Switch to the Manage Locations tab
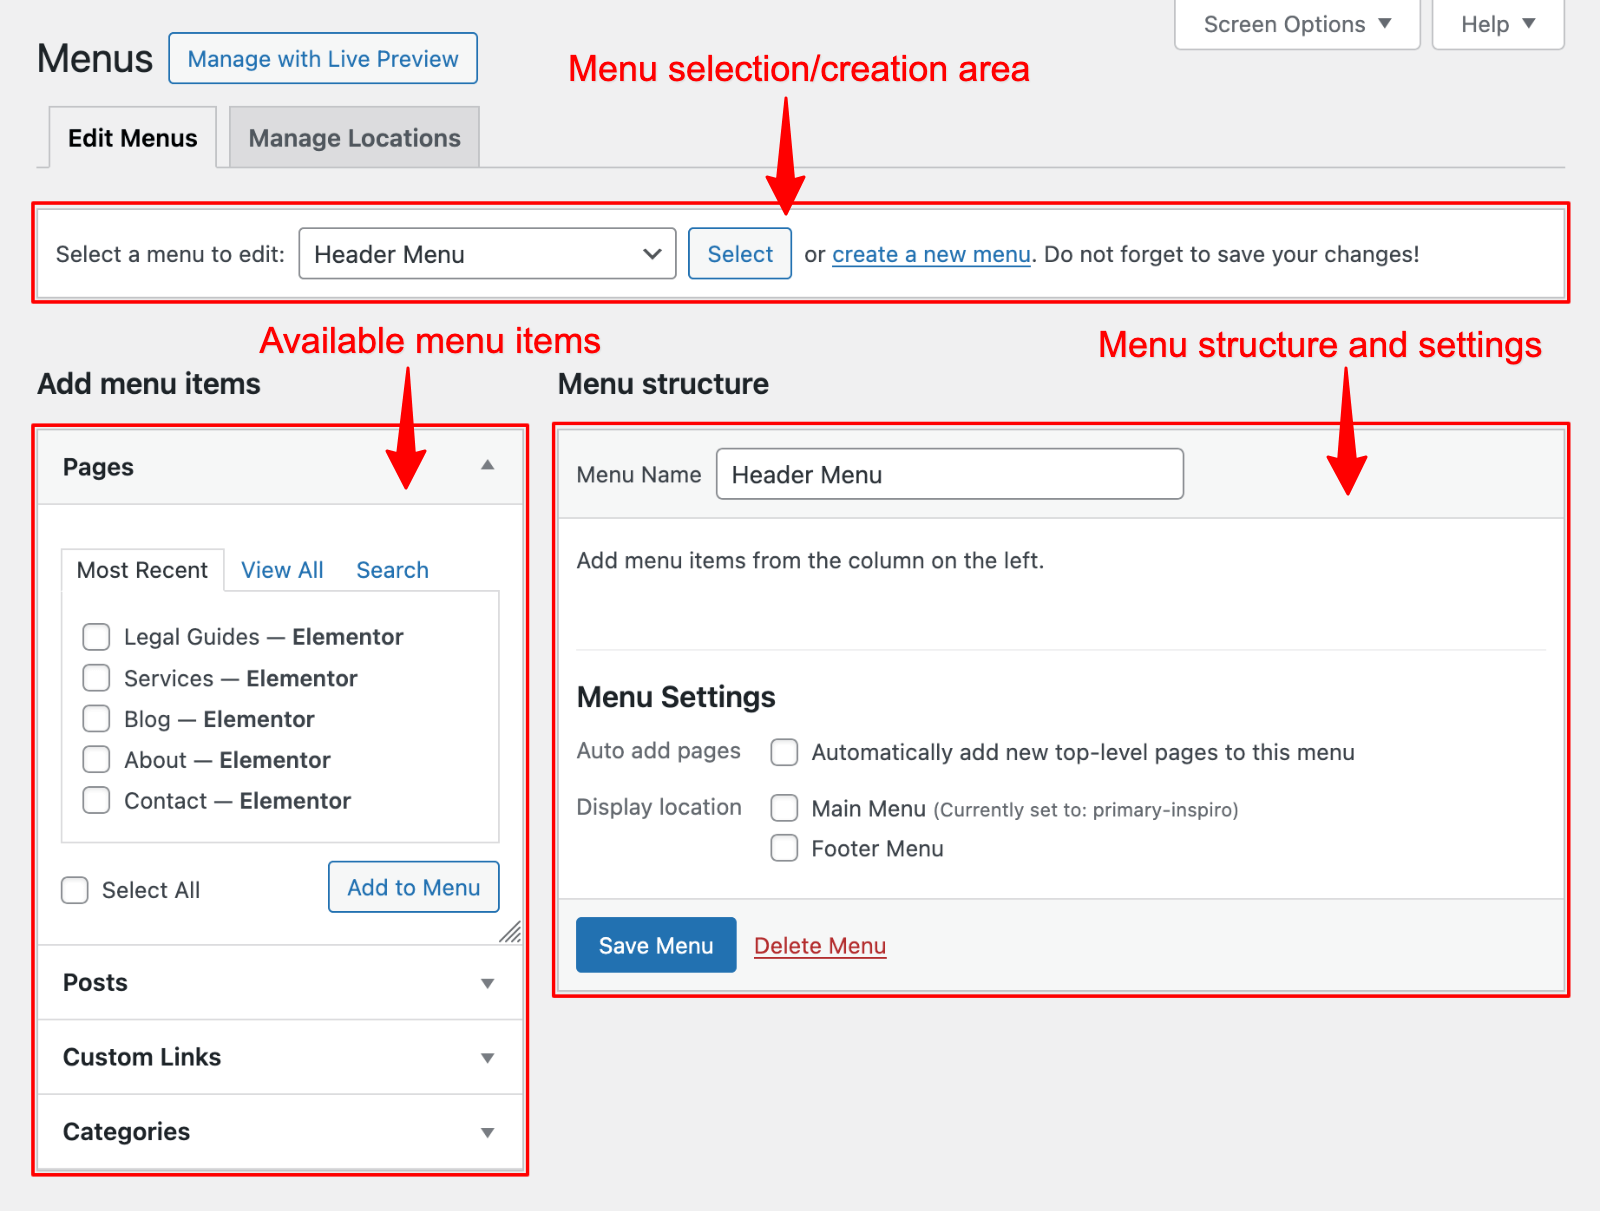Screen dimensions: 1600x1211 [x=354, y=138]
